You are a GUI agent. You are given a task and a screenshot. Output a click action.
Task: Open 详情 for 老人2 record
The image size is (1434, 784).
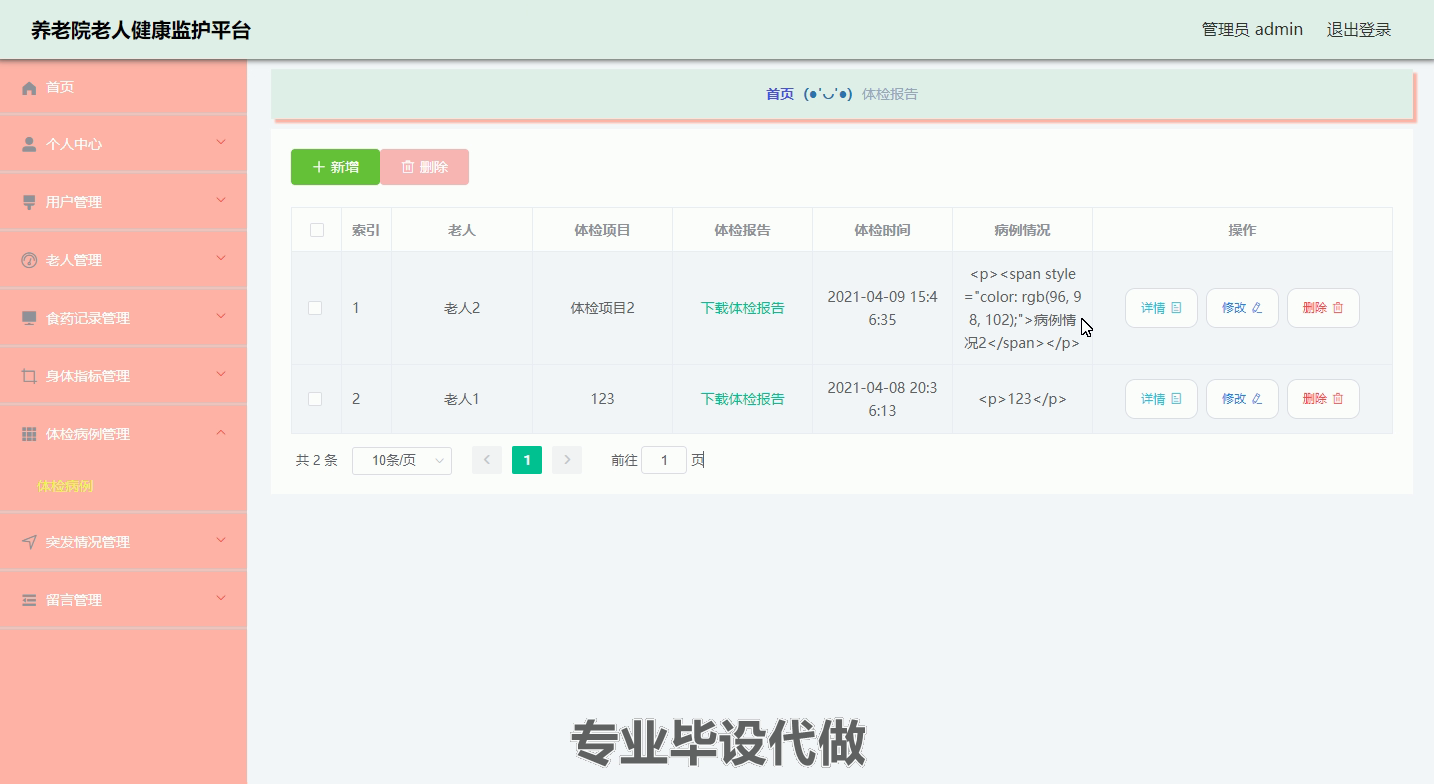(x=1161, y=308)
